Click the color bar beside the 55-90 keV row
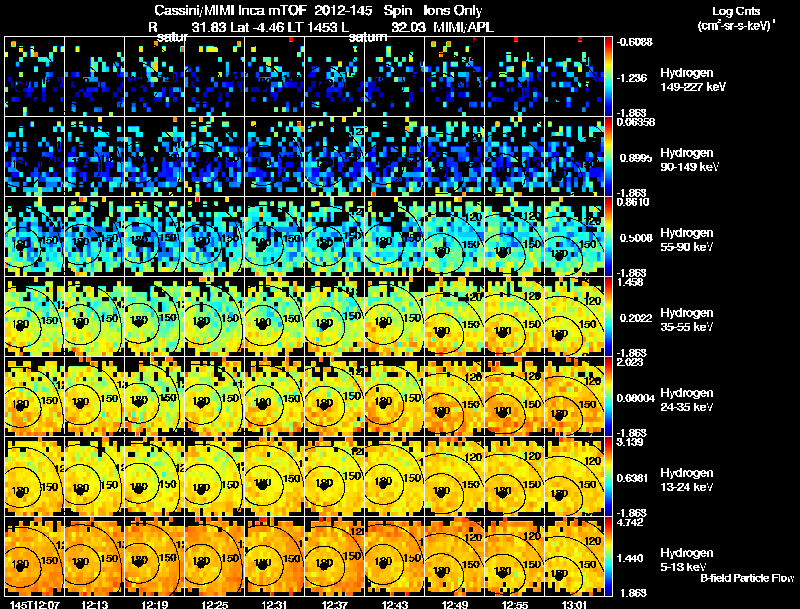Screen dimensions: 800x609 608,236
